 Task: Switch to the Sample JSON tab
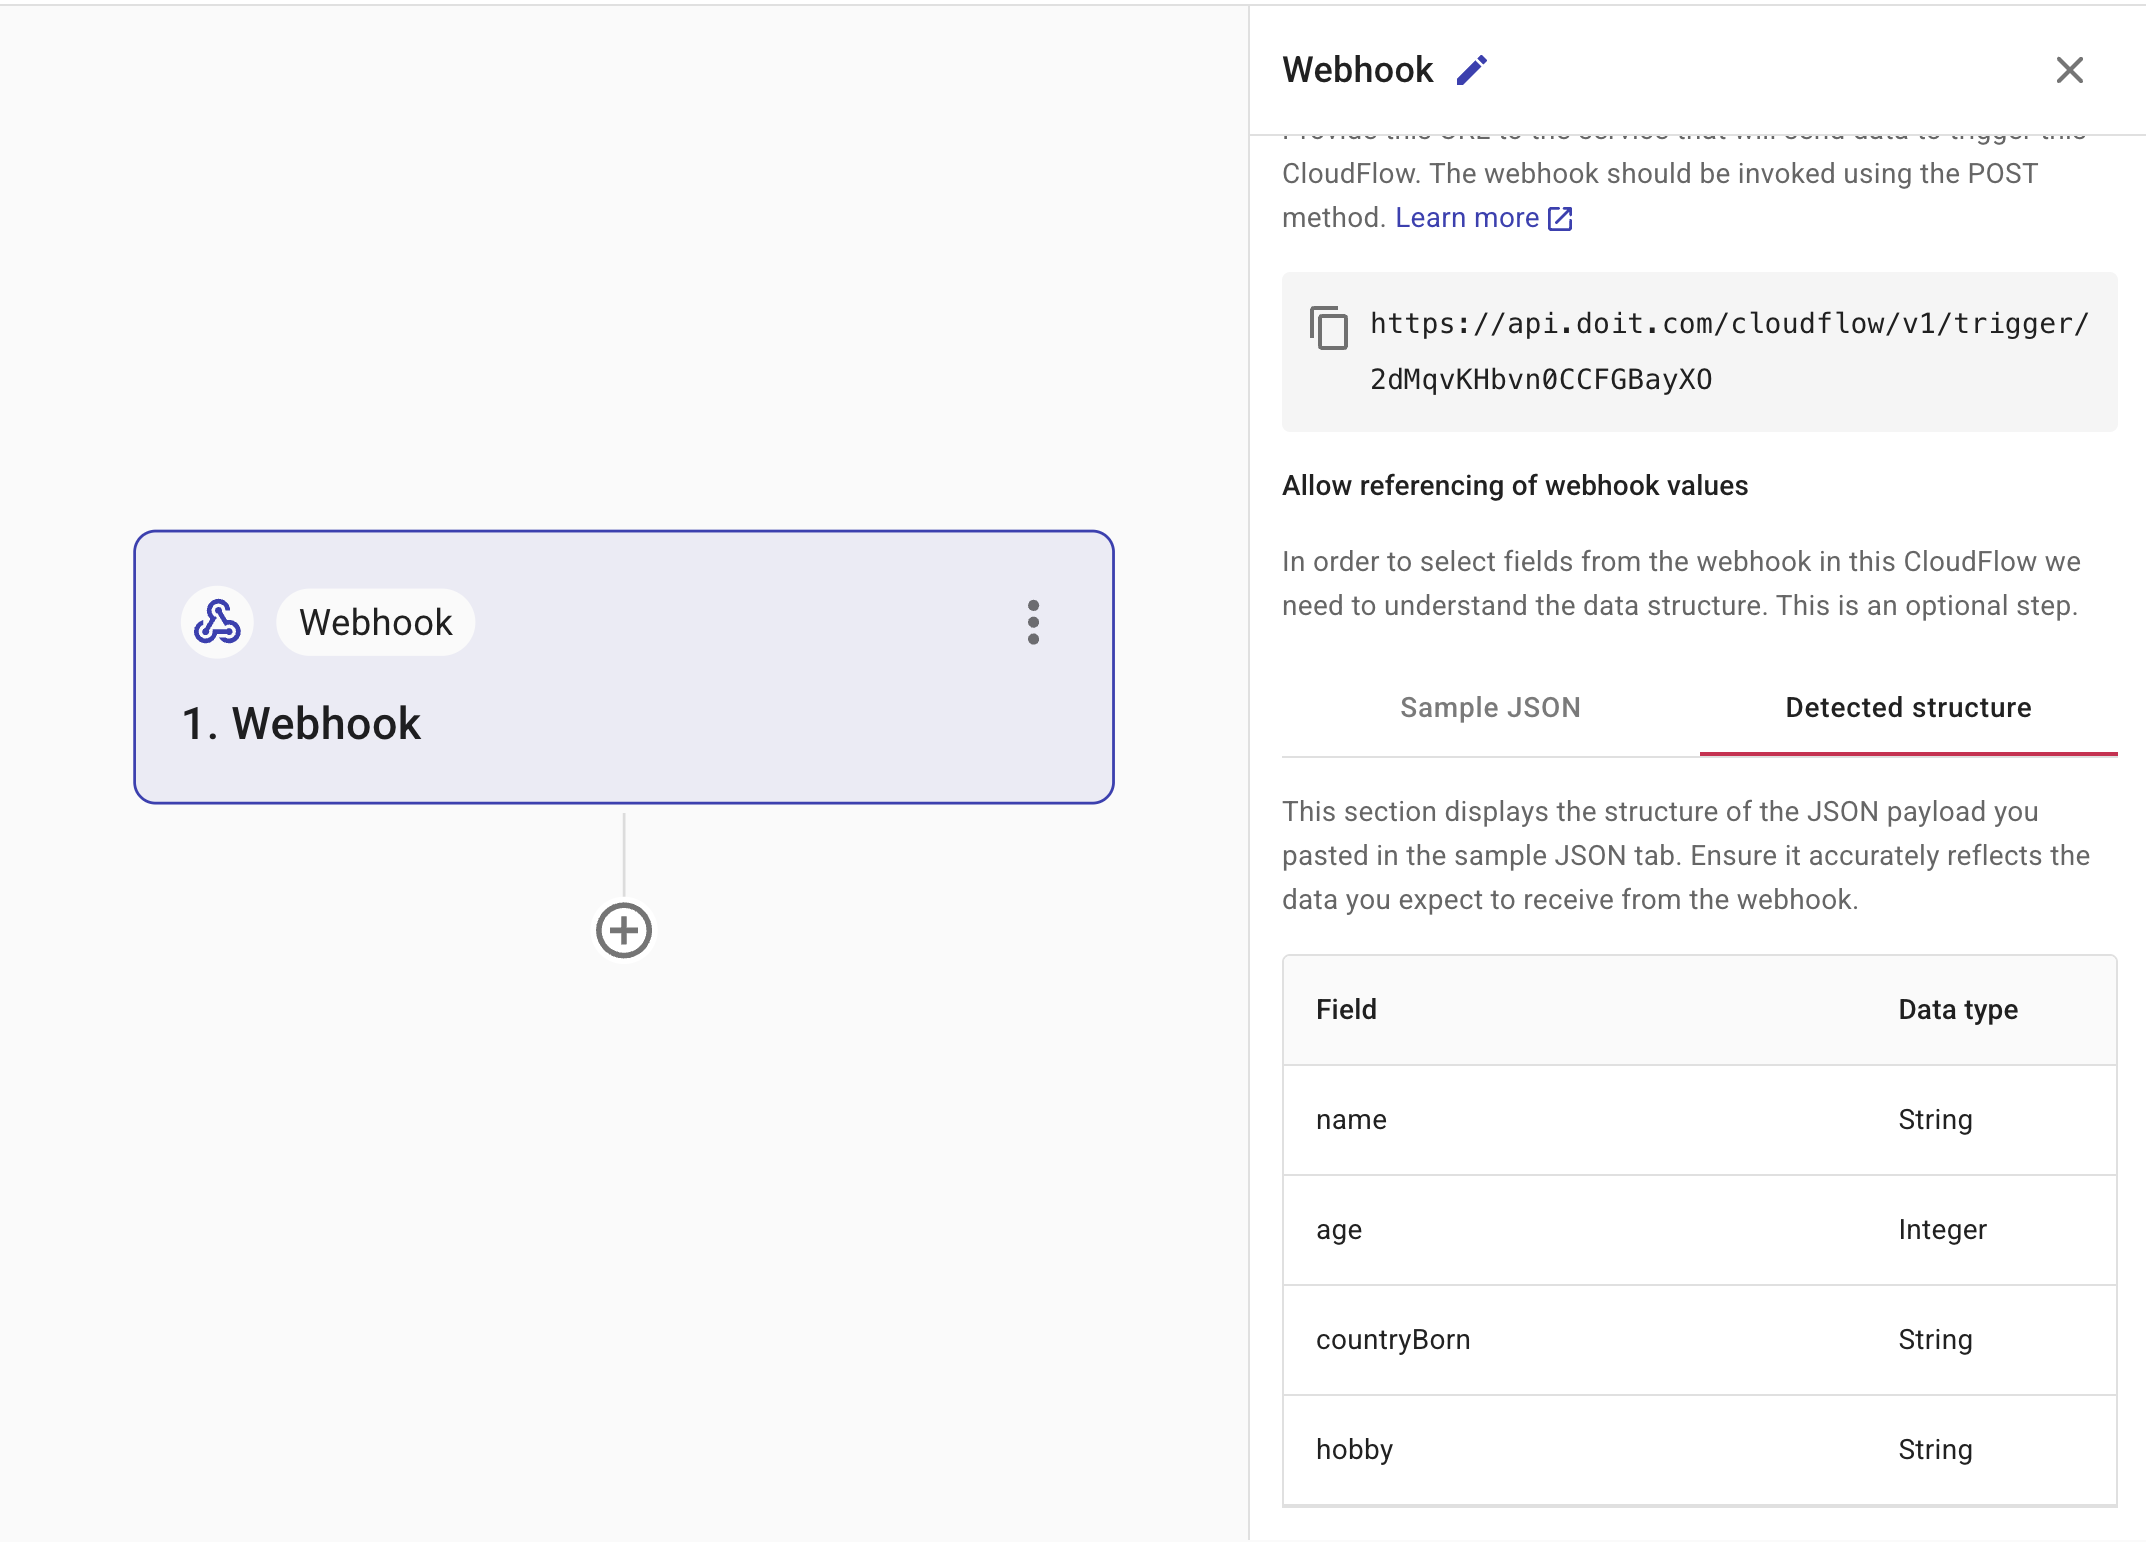(1489, 708)
